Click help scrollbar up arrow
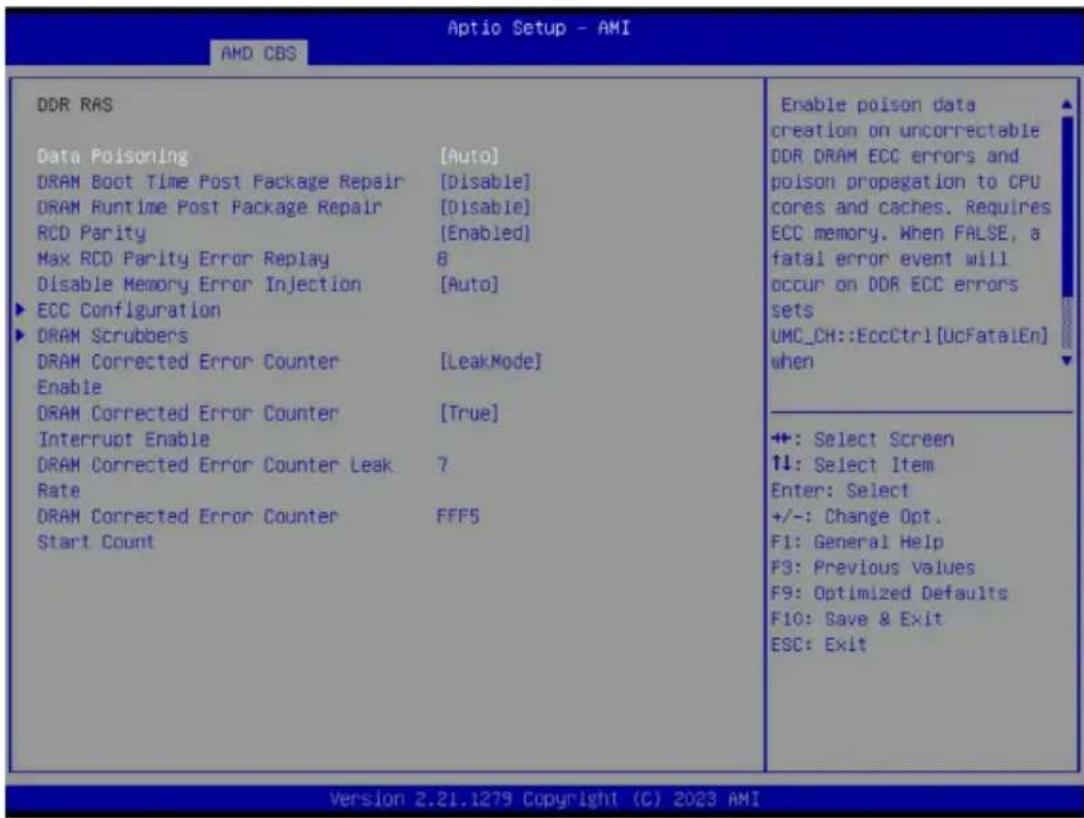 [x=1067, y=105]
